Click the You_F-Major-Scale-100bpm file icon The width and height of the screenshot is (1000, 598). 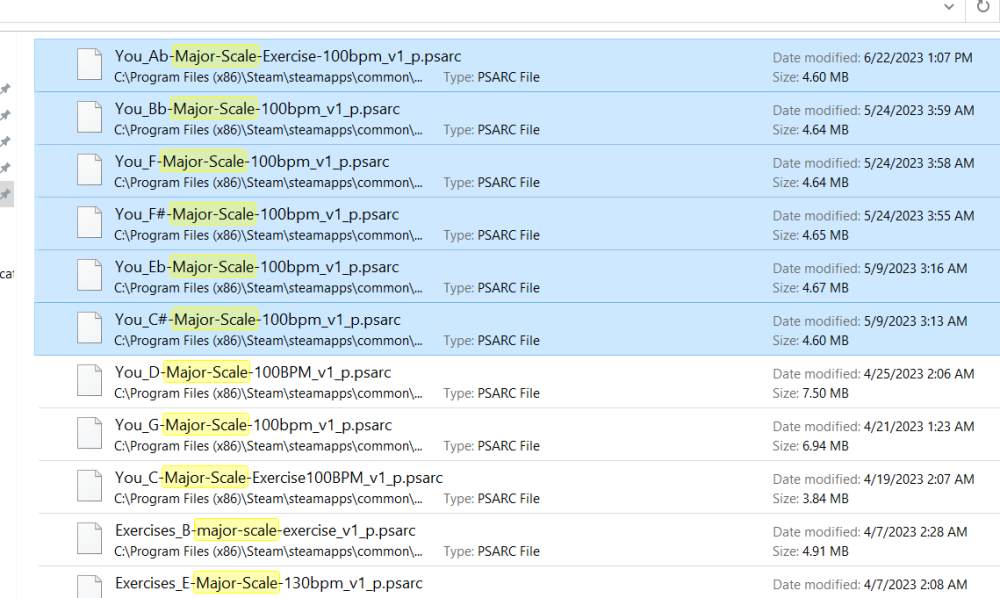90,171
